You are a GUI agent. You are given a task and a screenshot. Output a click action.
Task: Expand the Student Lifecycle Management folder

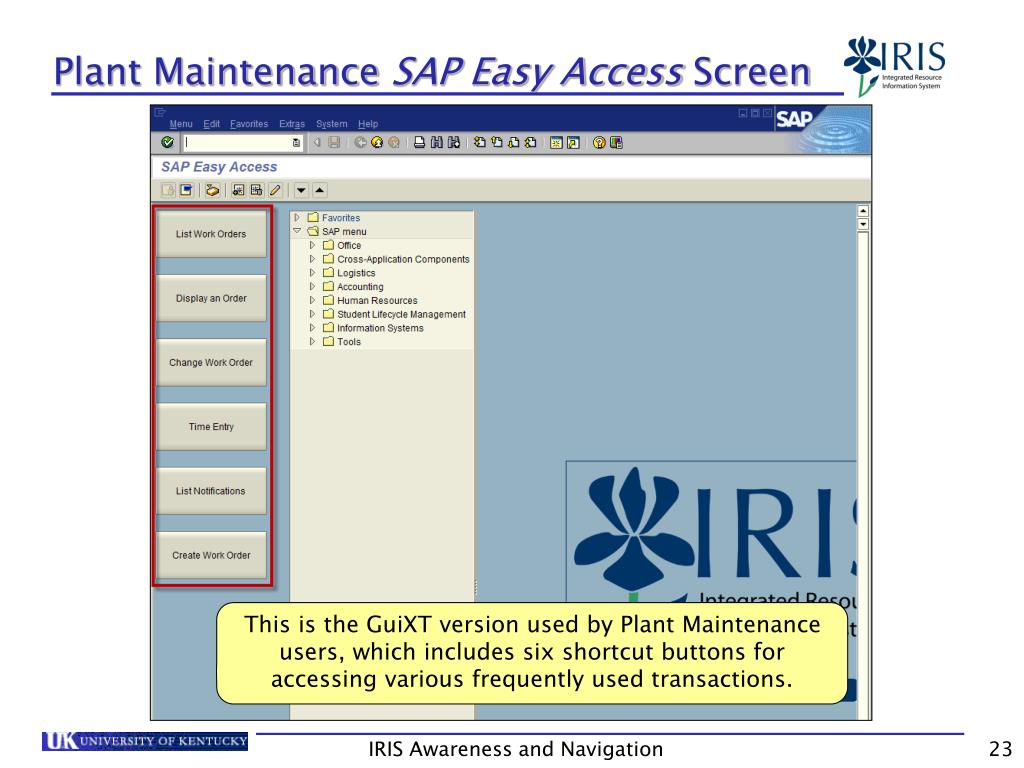[x=312, y=314]
